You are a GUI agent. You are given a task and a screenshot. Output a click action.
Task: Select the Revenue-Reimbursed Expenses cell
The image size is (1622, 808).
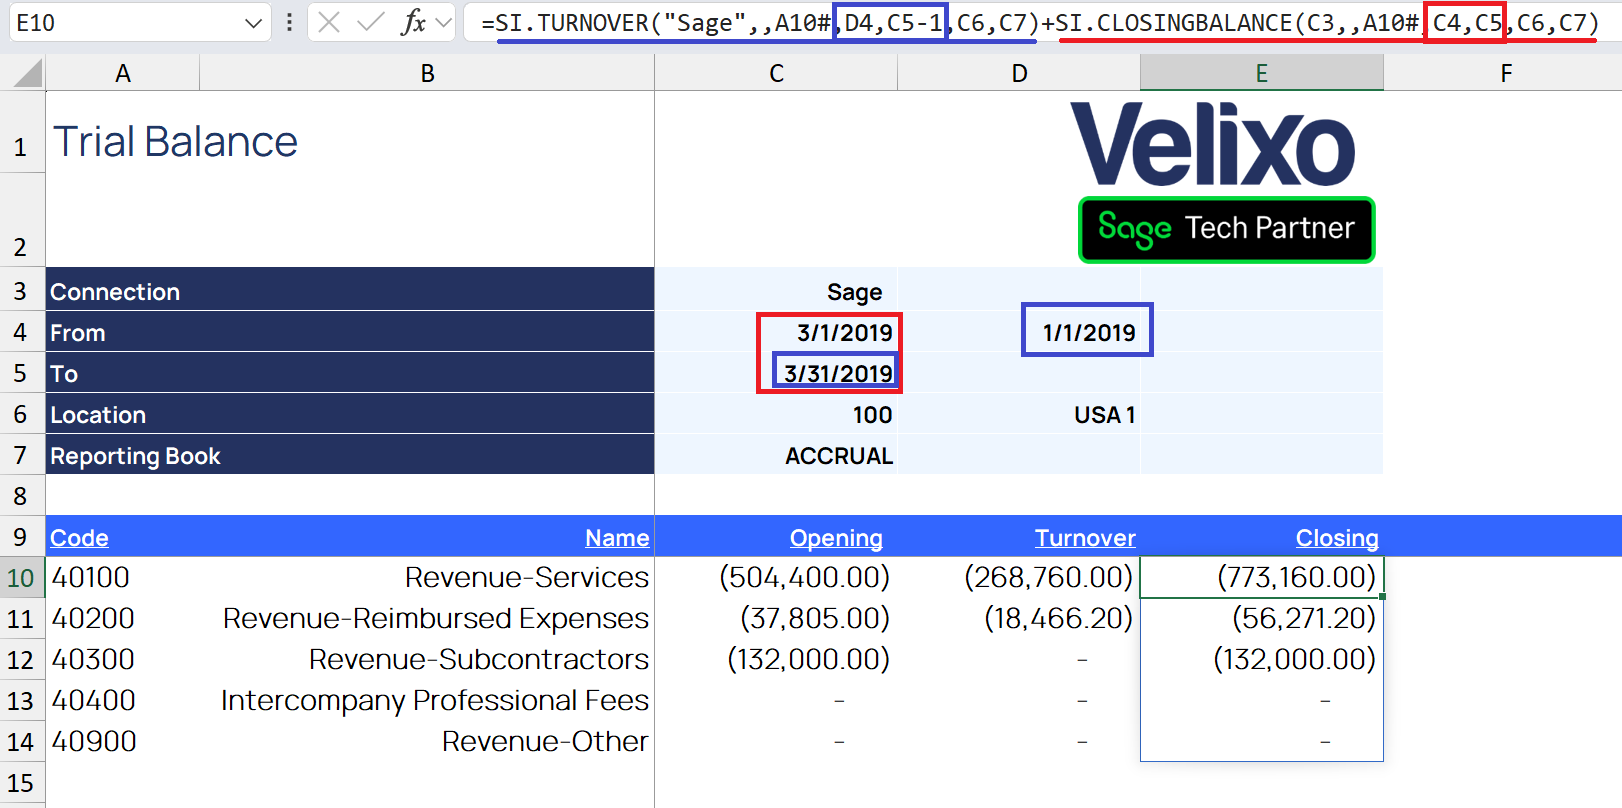[x=427, y=618]
